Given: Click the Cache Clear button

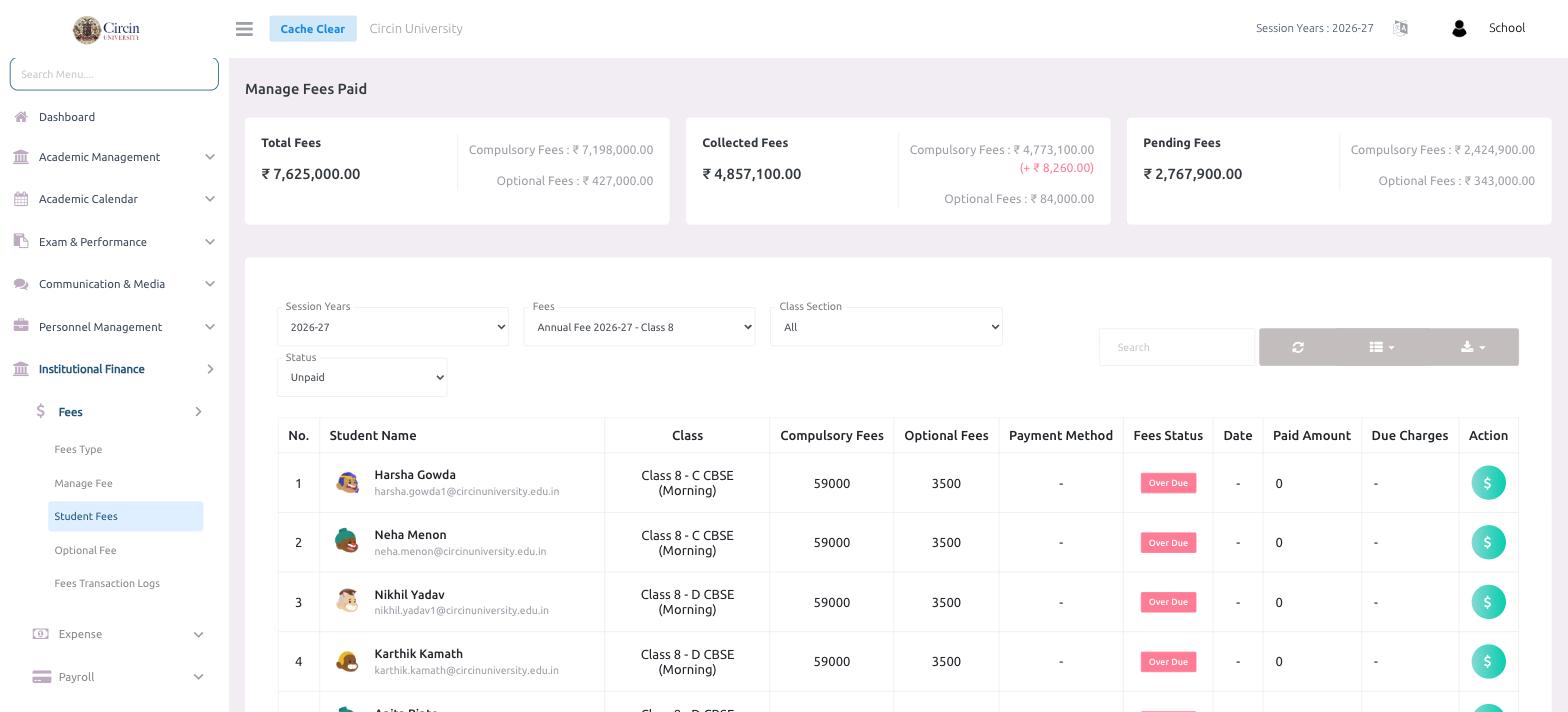Looking at the screenshot, I should point(312,28).
